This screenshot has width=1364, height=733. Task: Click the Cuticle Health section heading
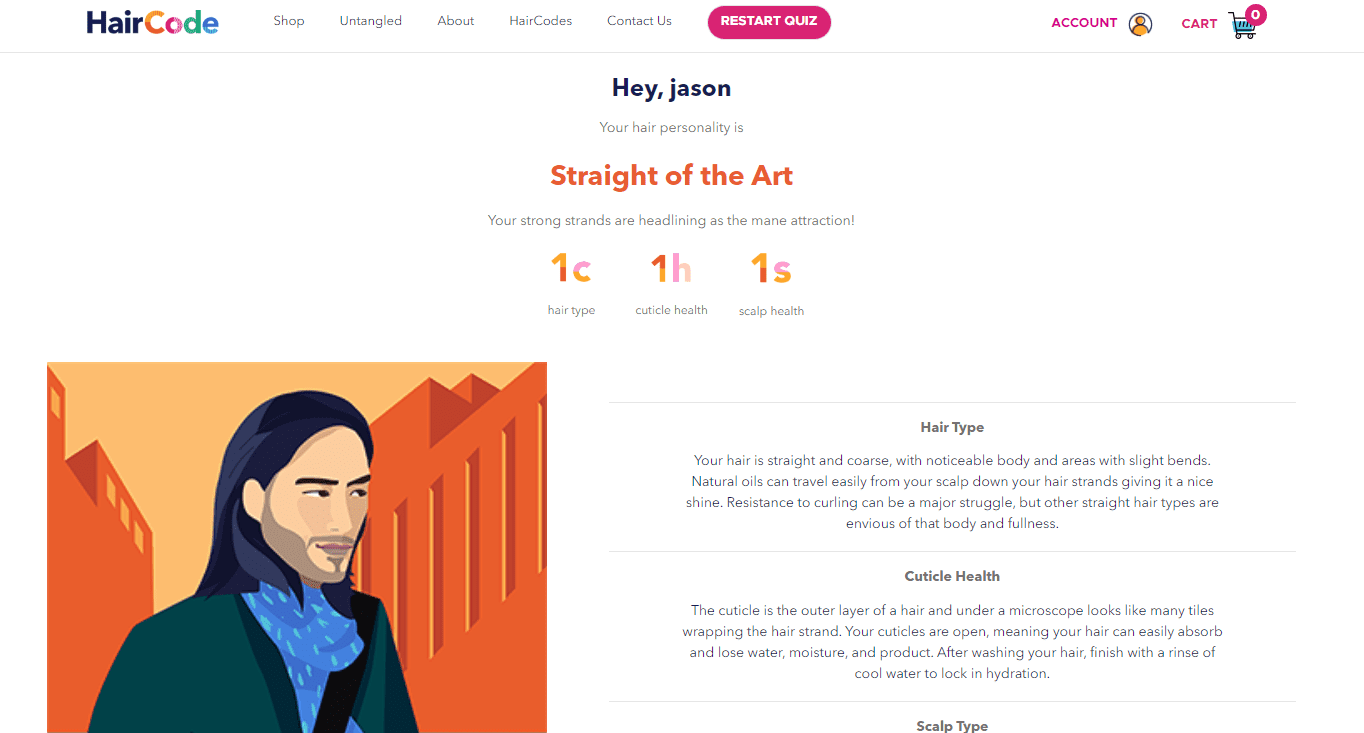(952, 576)
